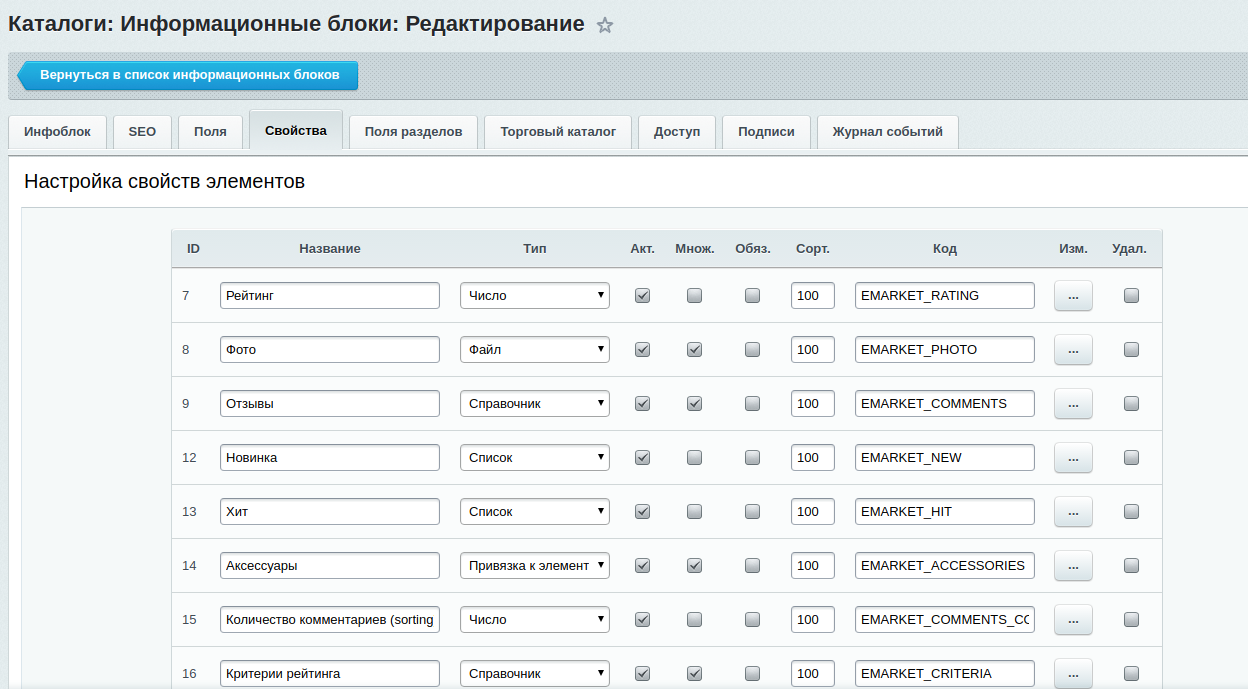
Task: Click the edit button for Отзывы row
Action: pyautogui.click(x=1073, y=404)
